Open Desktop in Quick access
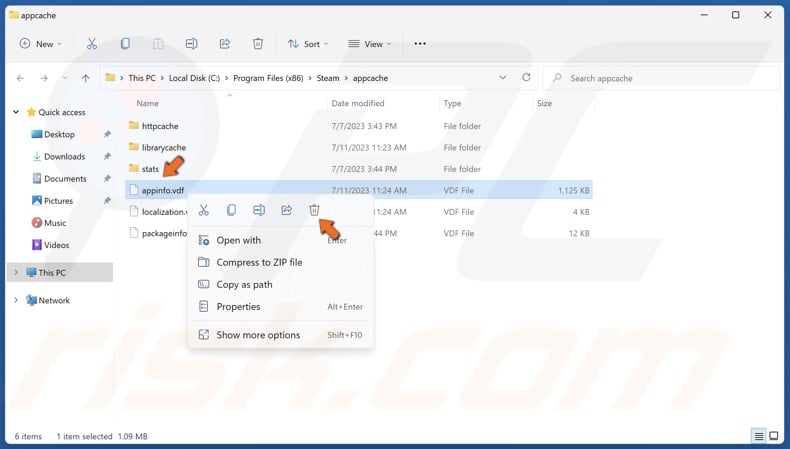Image resolution: width=790 pixels, height=449 pixels. [59, 135]
